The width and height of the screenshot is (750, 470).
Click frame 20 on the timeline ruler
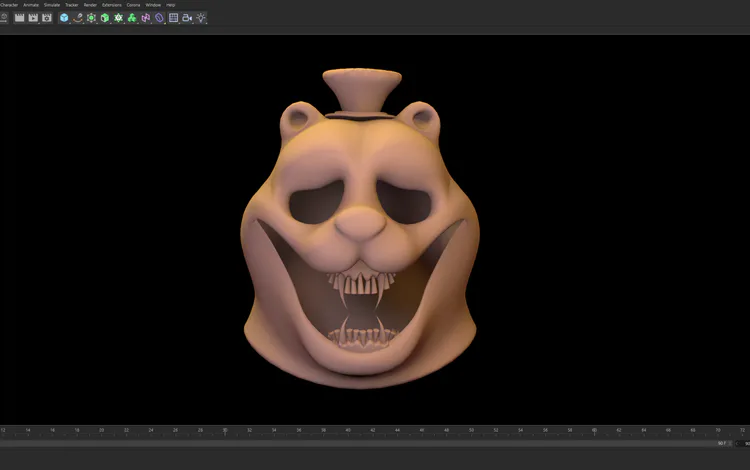(x=101, y=430)
